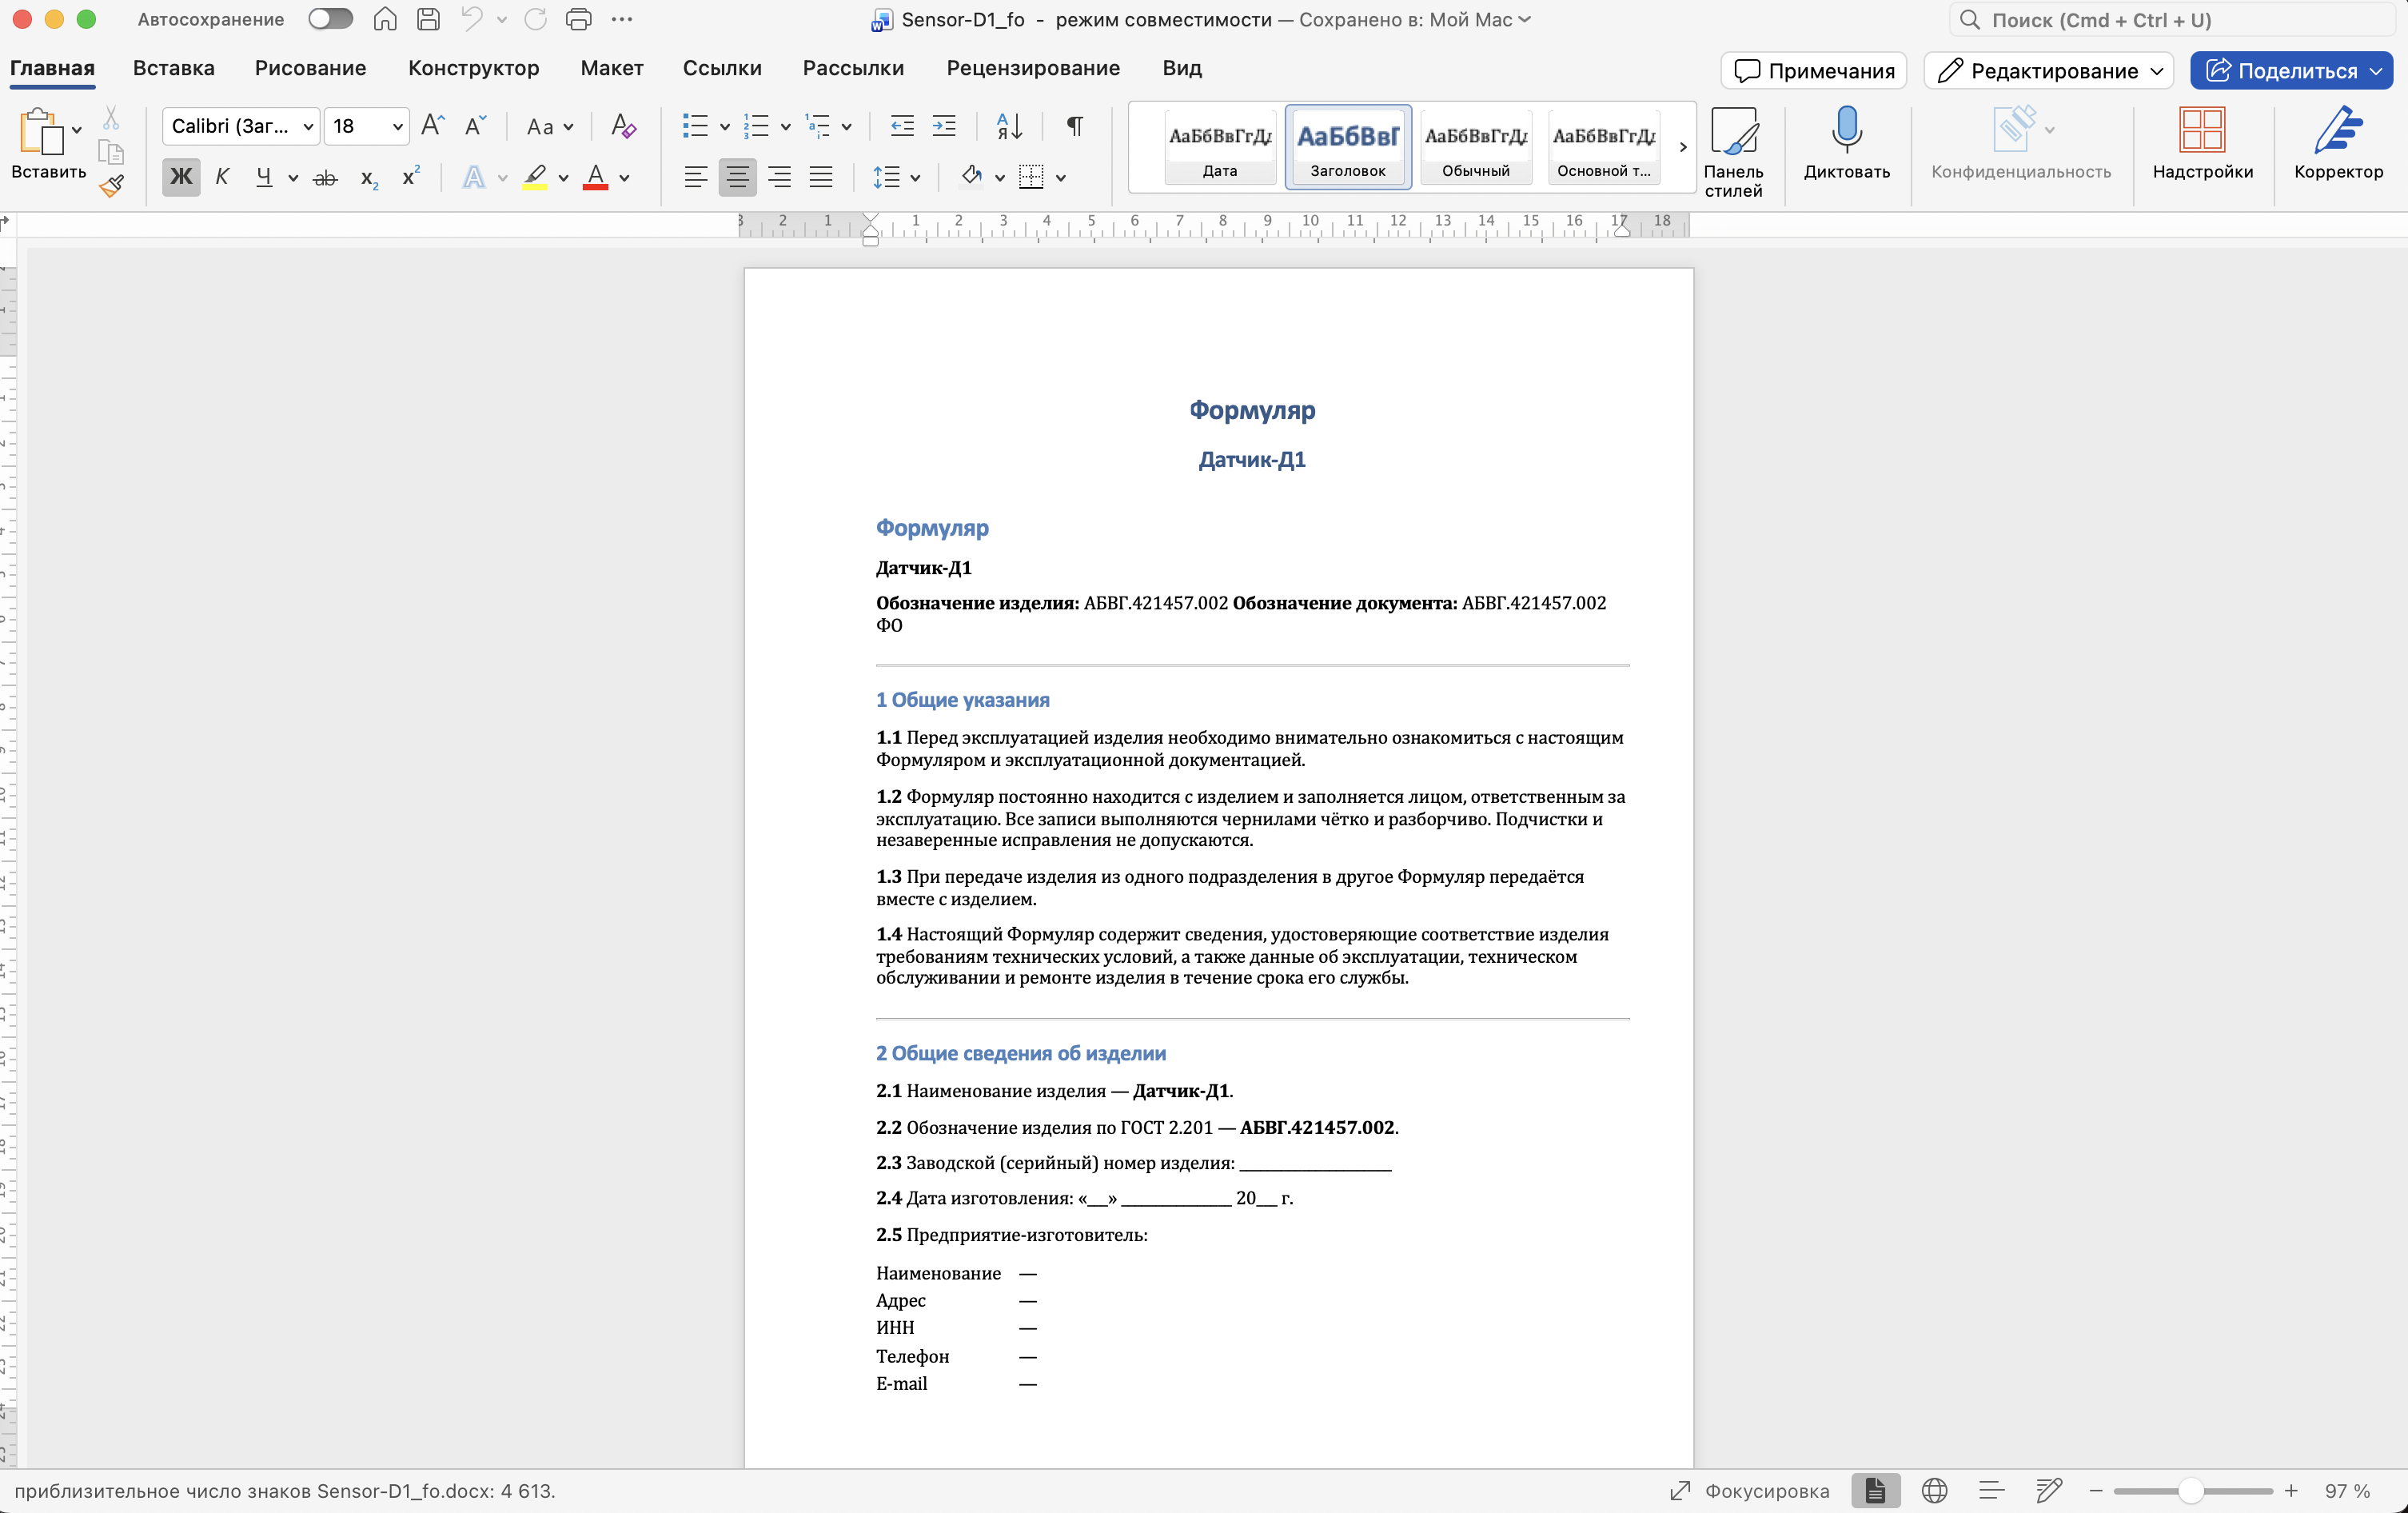This screenshot has width=2408, height=1513.
Task: Undo the last action
Action: [472, 19]
